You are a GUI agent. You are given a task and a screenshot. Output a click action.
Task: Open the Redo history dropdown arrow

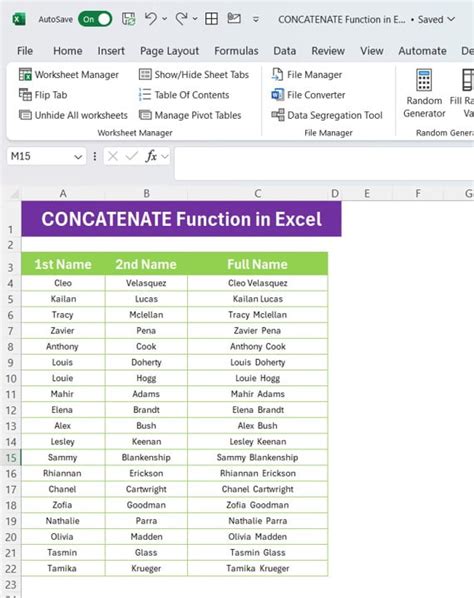(195, 19)
